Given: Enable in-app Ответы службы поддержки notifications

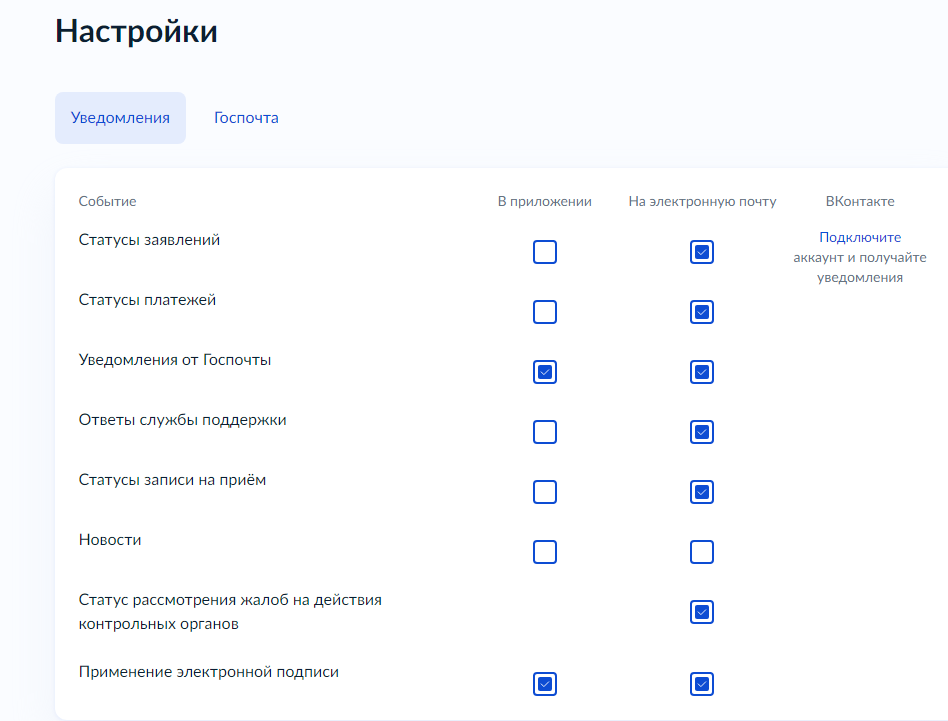Looking at the screenshot, I should pyautogui.click(x=545, y=432).
